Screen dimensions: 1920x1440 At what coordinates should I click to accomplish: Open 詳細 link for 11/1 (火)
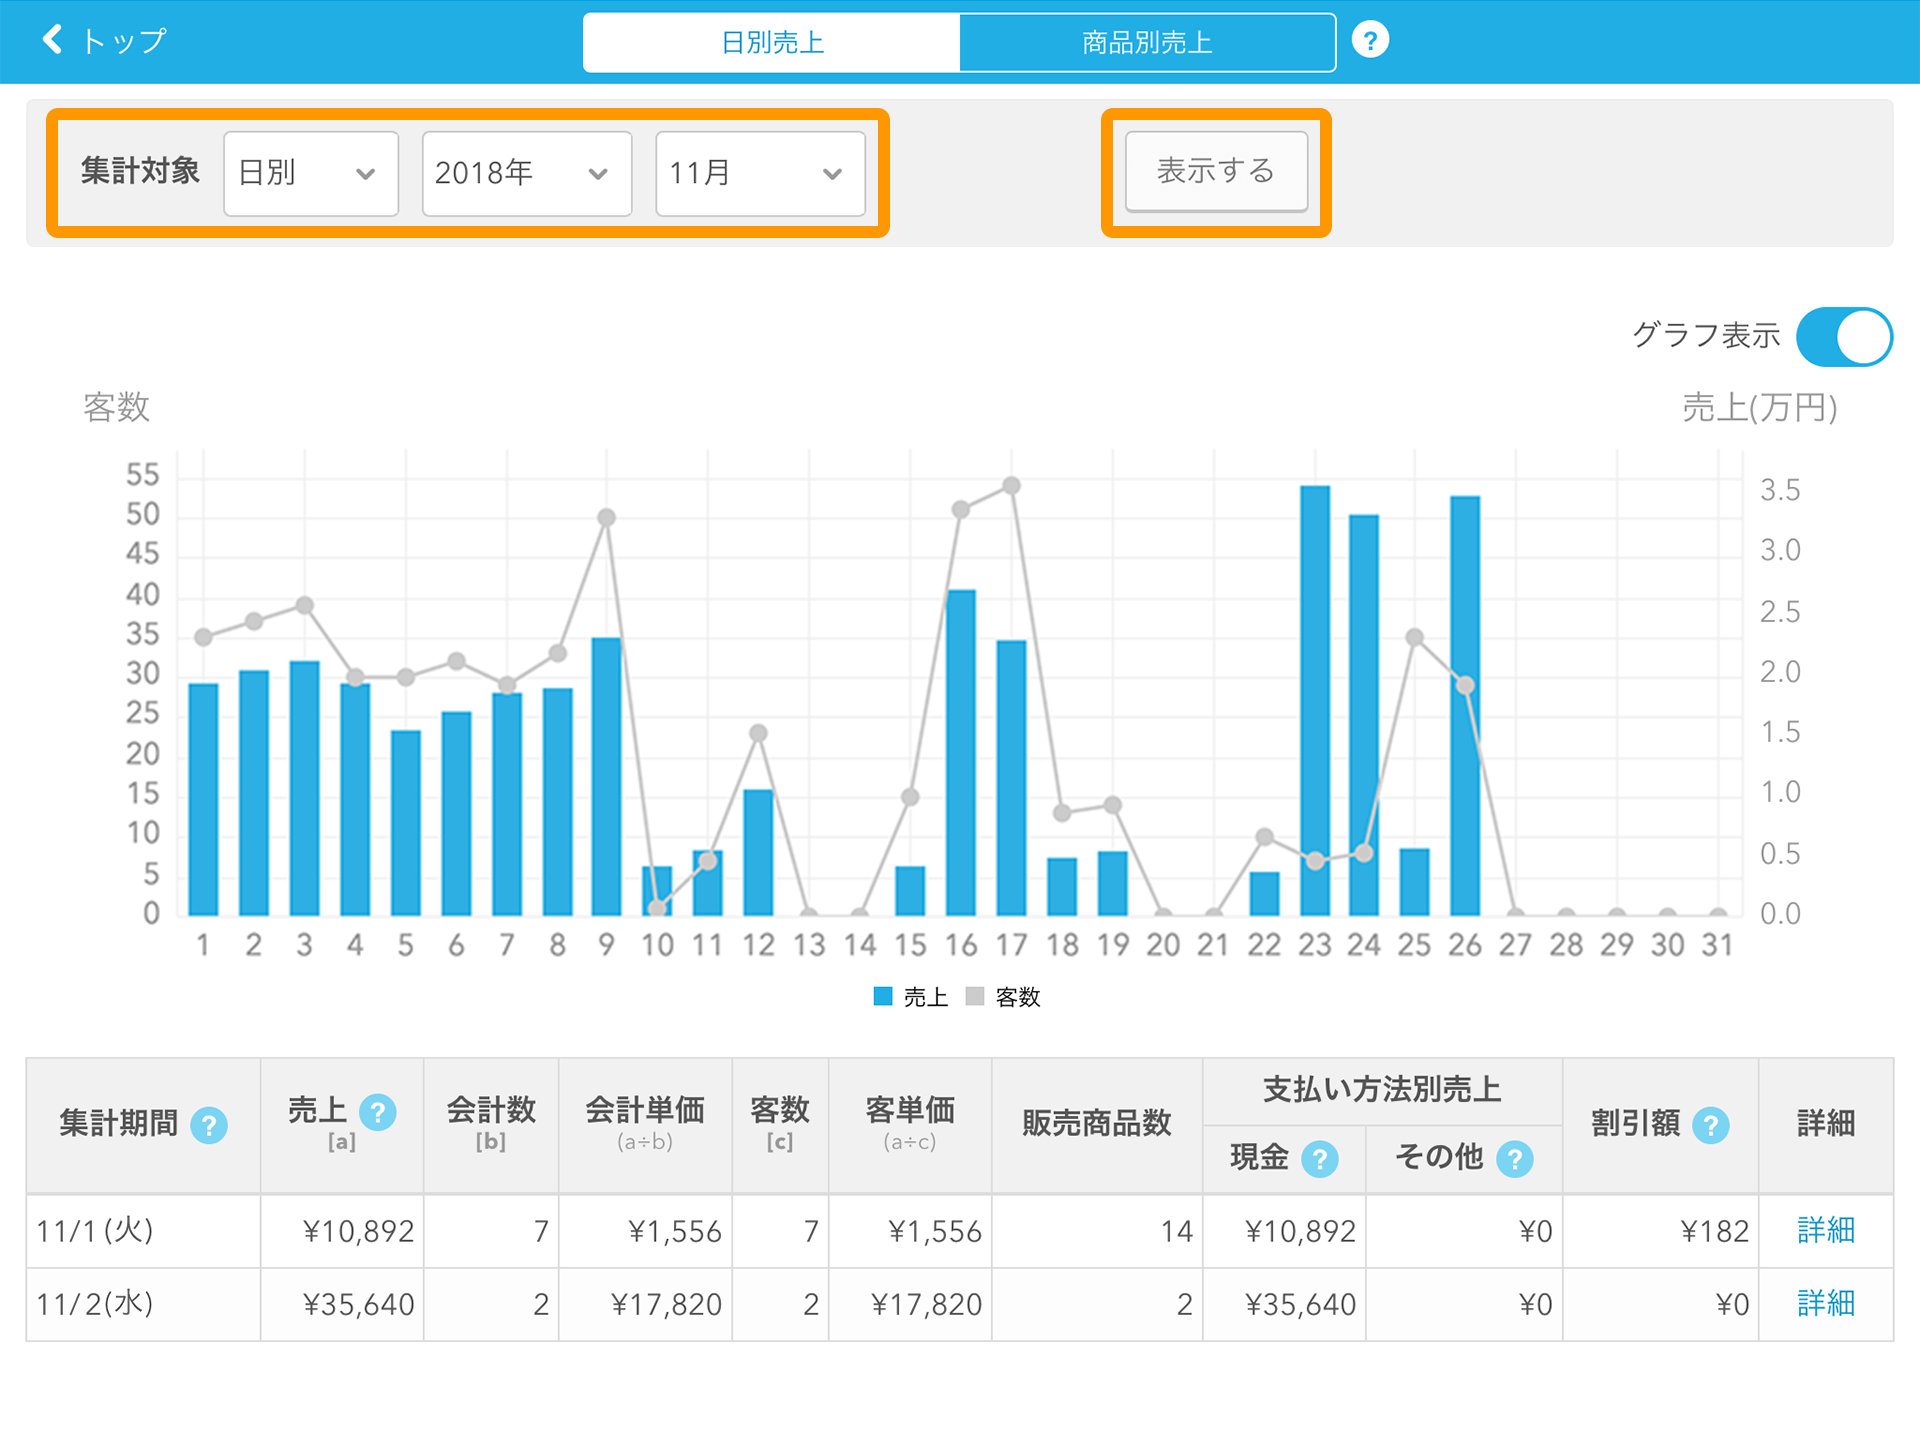coord(1826,1230)
